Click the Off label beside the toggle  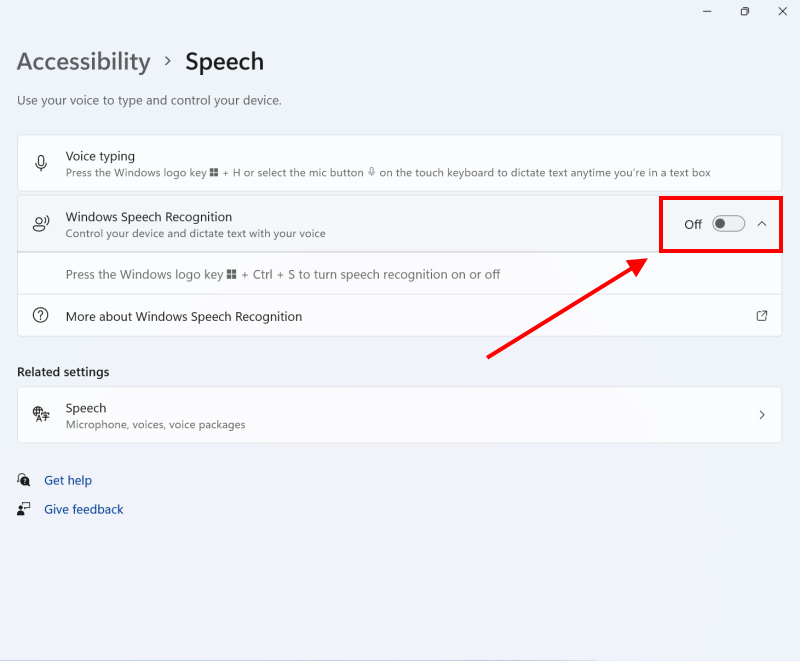[x=693, y=224]
